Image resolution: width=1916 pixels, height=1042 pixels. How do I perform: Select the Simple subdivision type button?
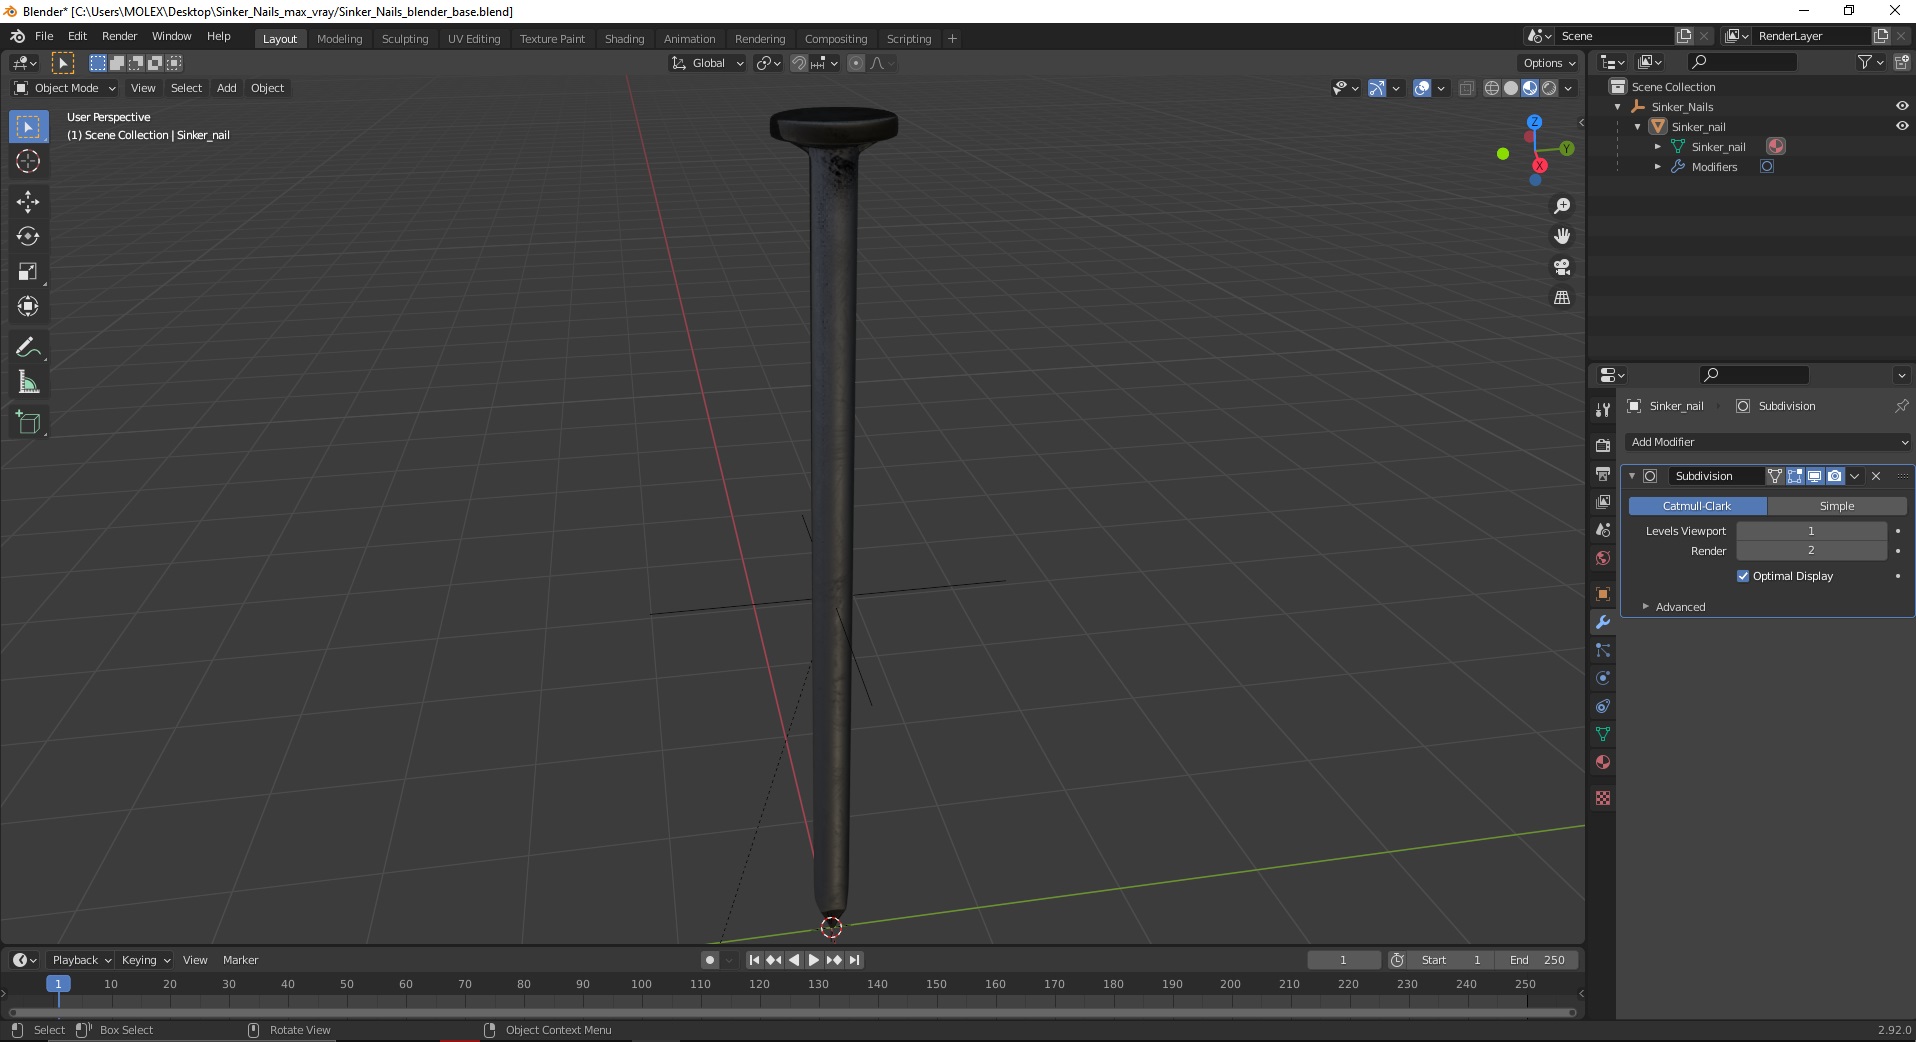[x=1837, y=506]
